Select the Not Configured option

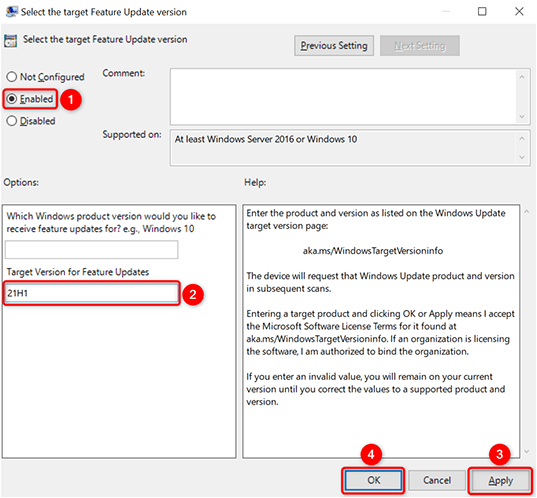(x=45, y=77)
